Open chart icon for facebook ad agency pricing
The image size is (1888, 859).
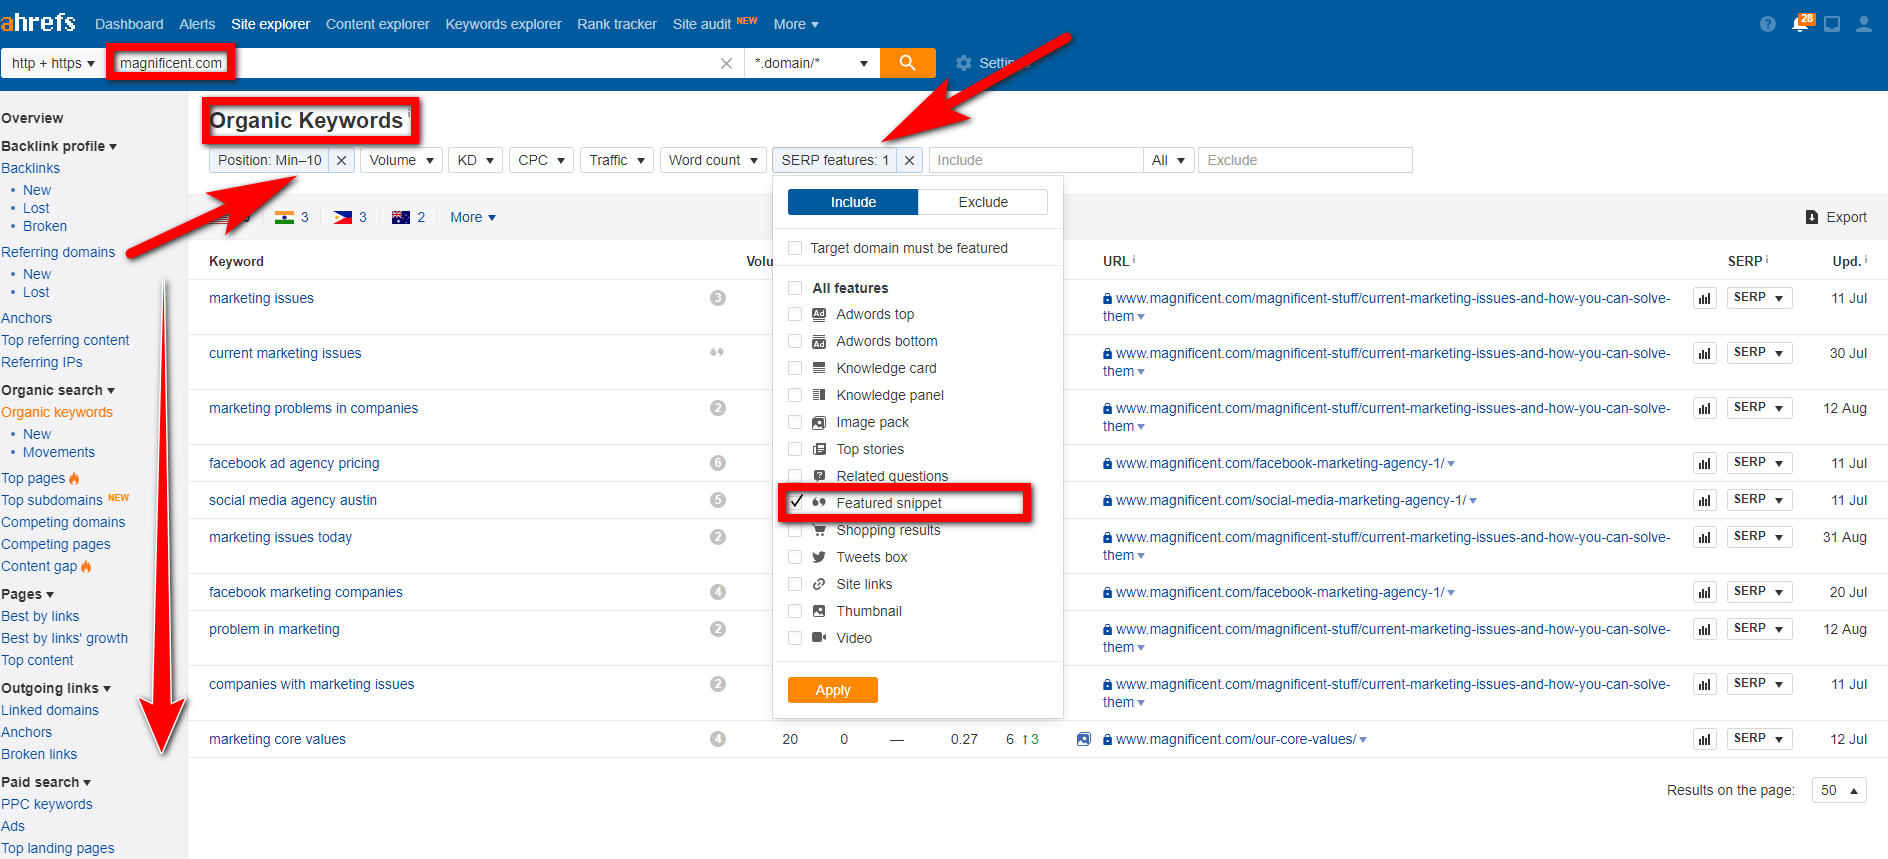(x=1704, y=463)
